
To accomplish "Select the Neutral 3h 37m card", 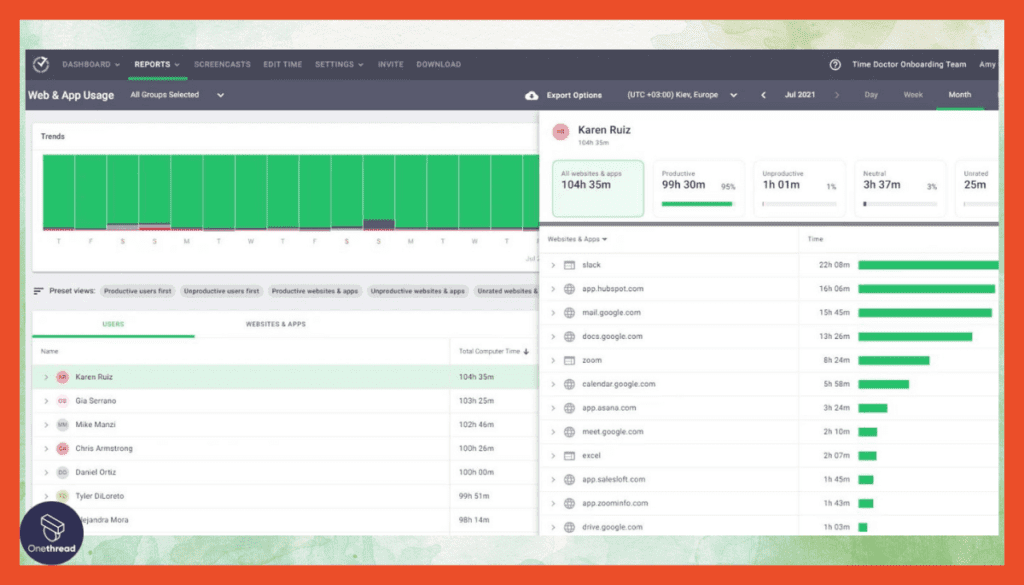I will click(900, 189).
